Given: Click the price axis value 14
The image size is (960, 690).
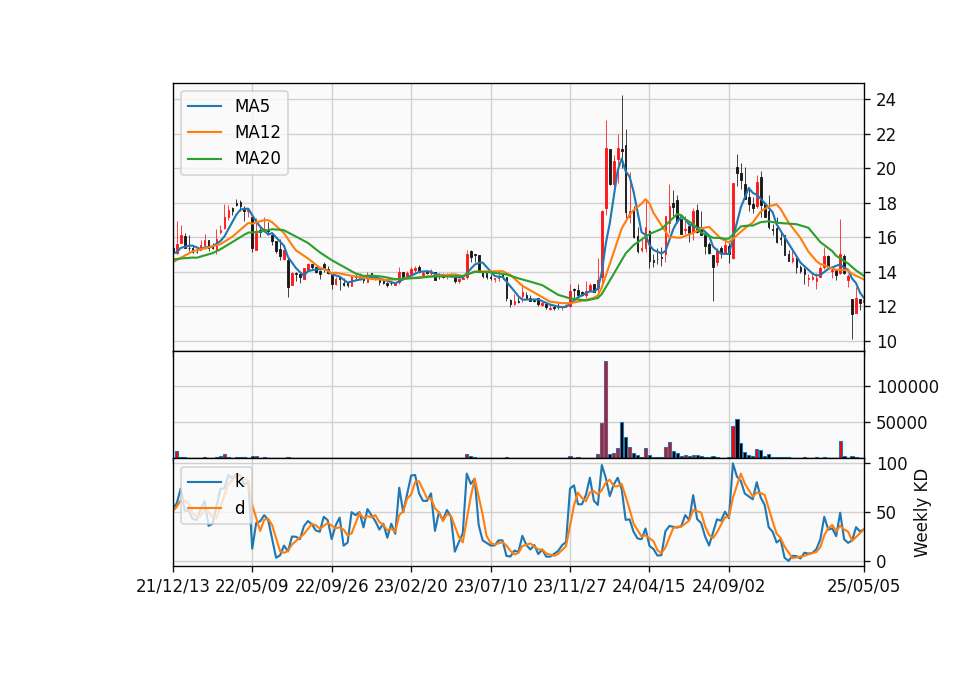Looking at the screenshot, I should 886,272.
